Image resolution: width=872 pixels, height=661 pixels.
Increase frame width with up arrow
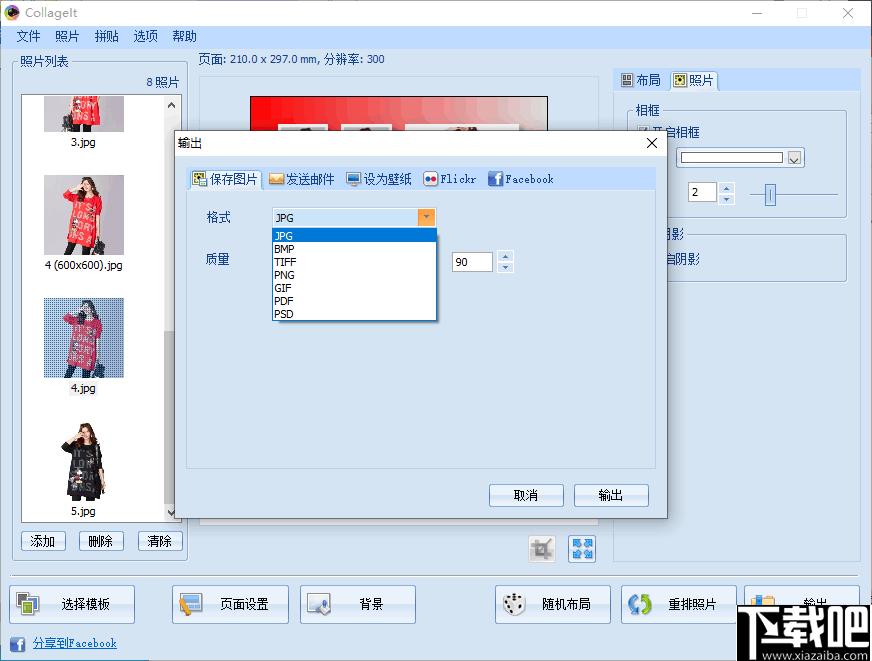click(726, 188)
